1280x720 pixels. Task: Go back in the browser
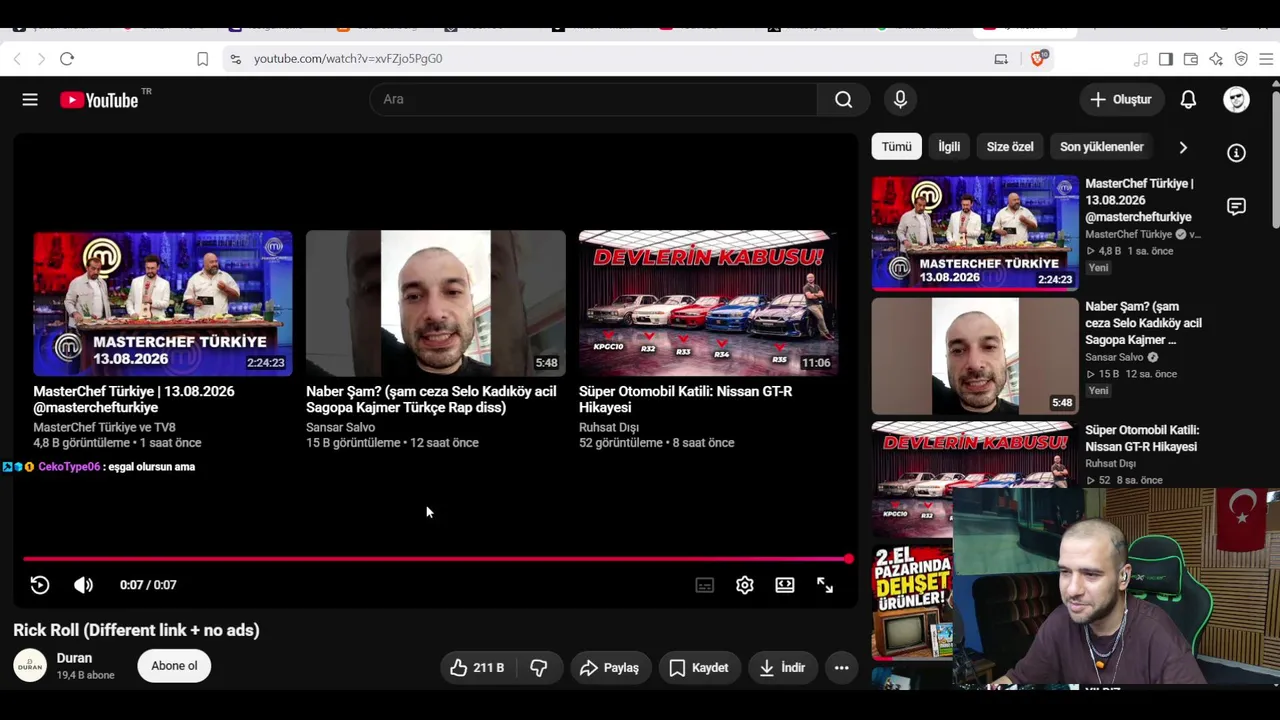pyautogui.click(x=17, y=59)
